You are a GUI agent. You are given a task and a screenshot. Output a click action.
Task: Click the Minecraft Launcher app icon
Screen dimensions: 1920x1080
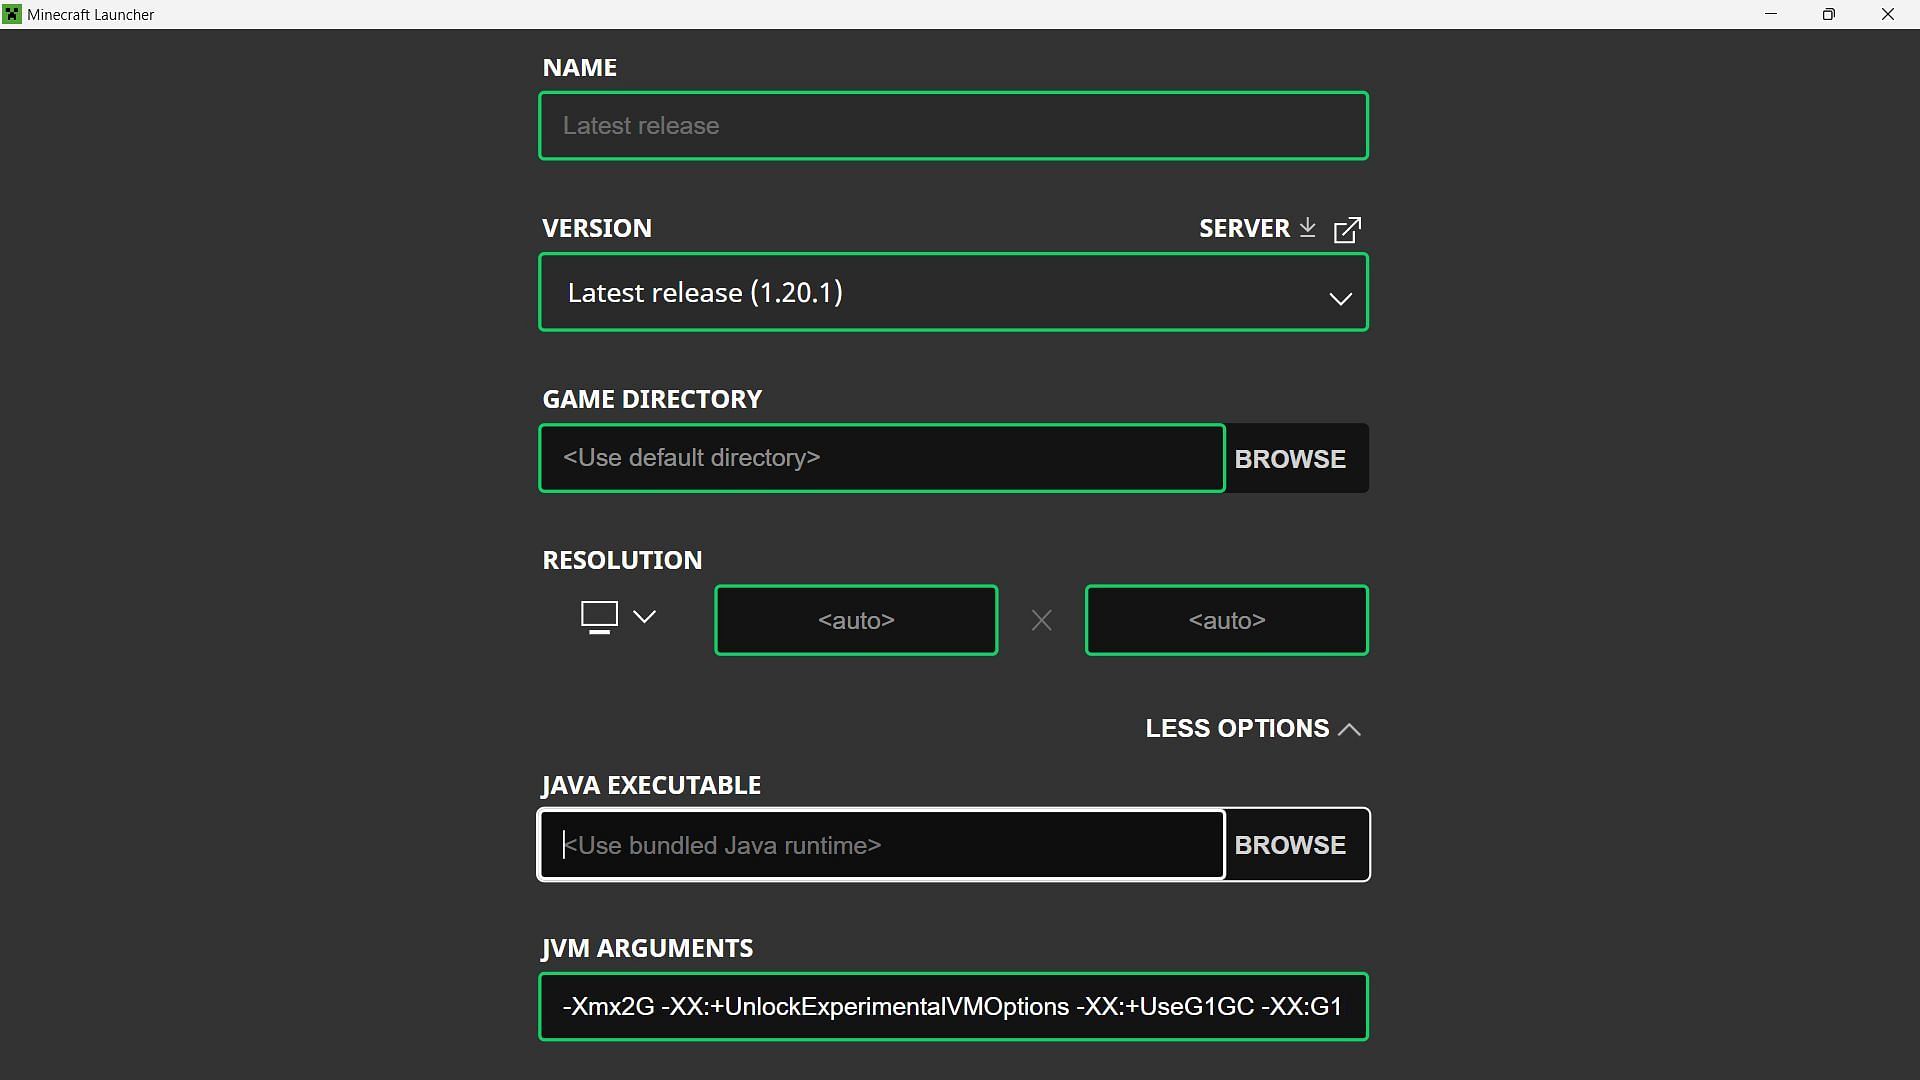pos(11,13)
